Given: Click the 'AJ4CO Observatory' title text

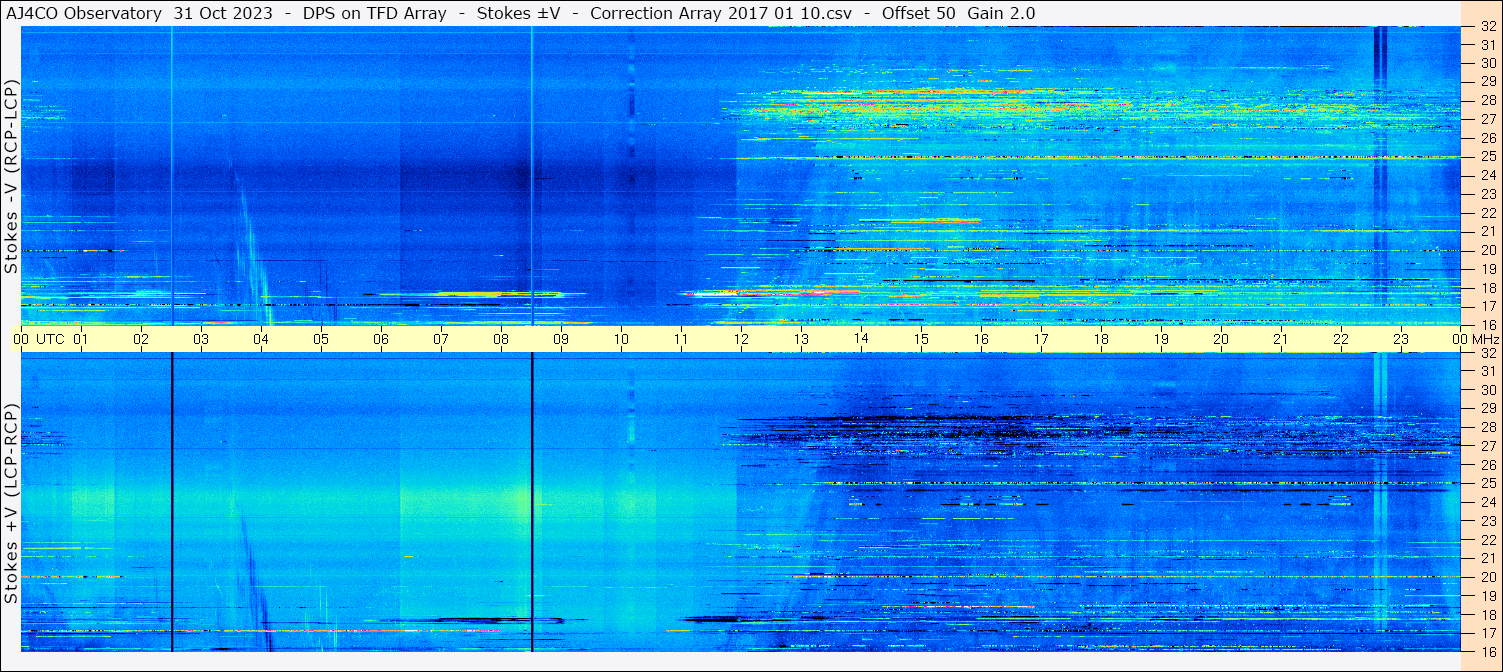Looking at the screenshot, I should click(x=83, y=13).
